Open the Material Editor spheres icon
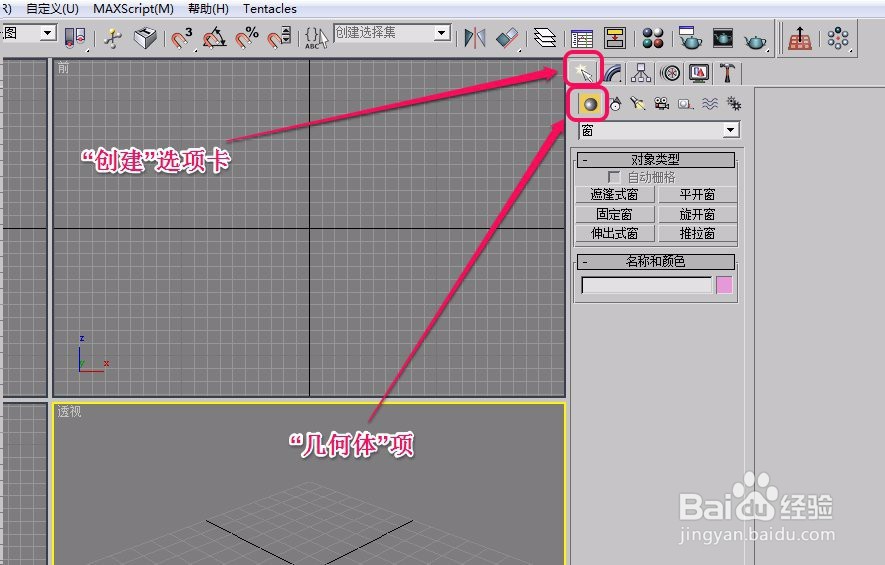This screenshot has width=885, height=565. click(x=653, y=38)
